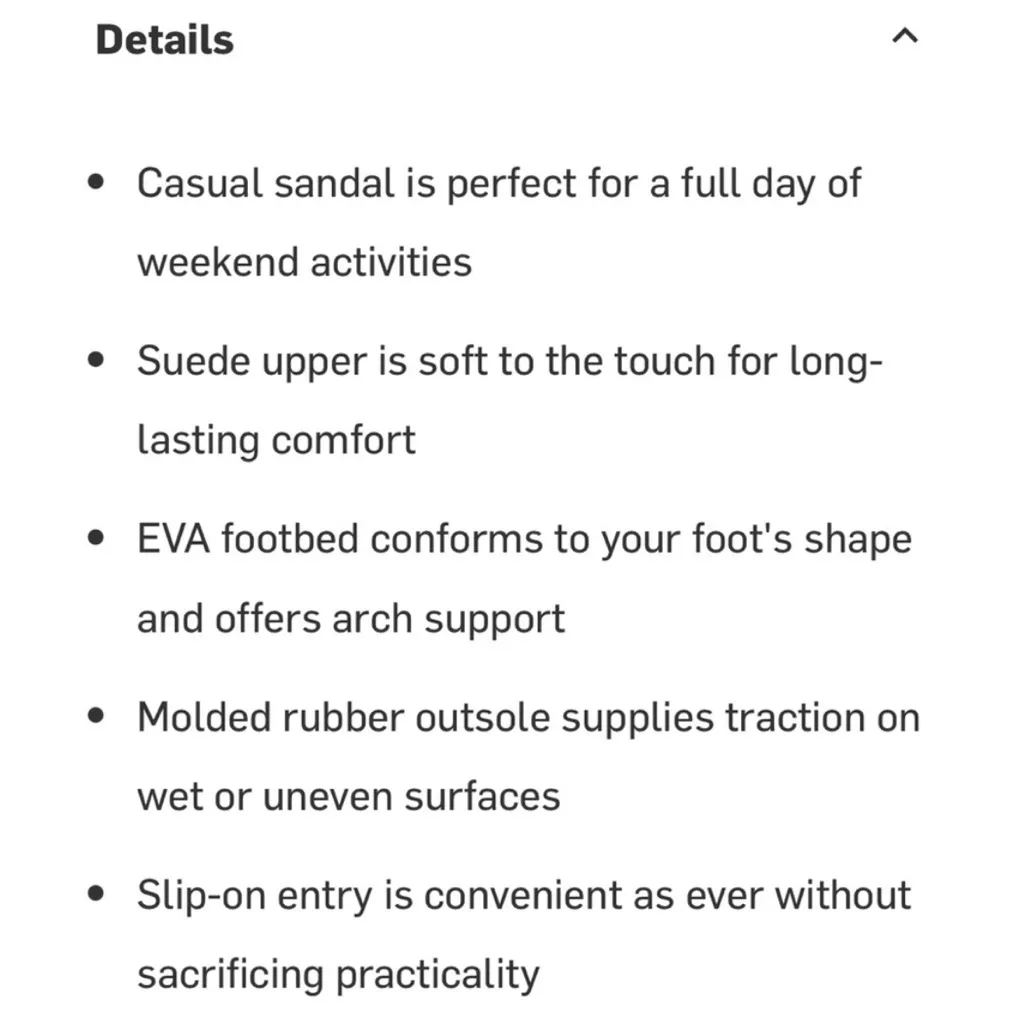Screen dimensions: 1025x1025
Task: Click the 'weekend activities' text line
Action: point(304,262)
